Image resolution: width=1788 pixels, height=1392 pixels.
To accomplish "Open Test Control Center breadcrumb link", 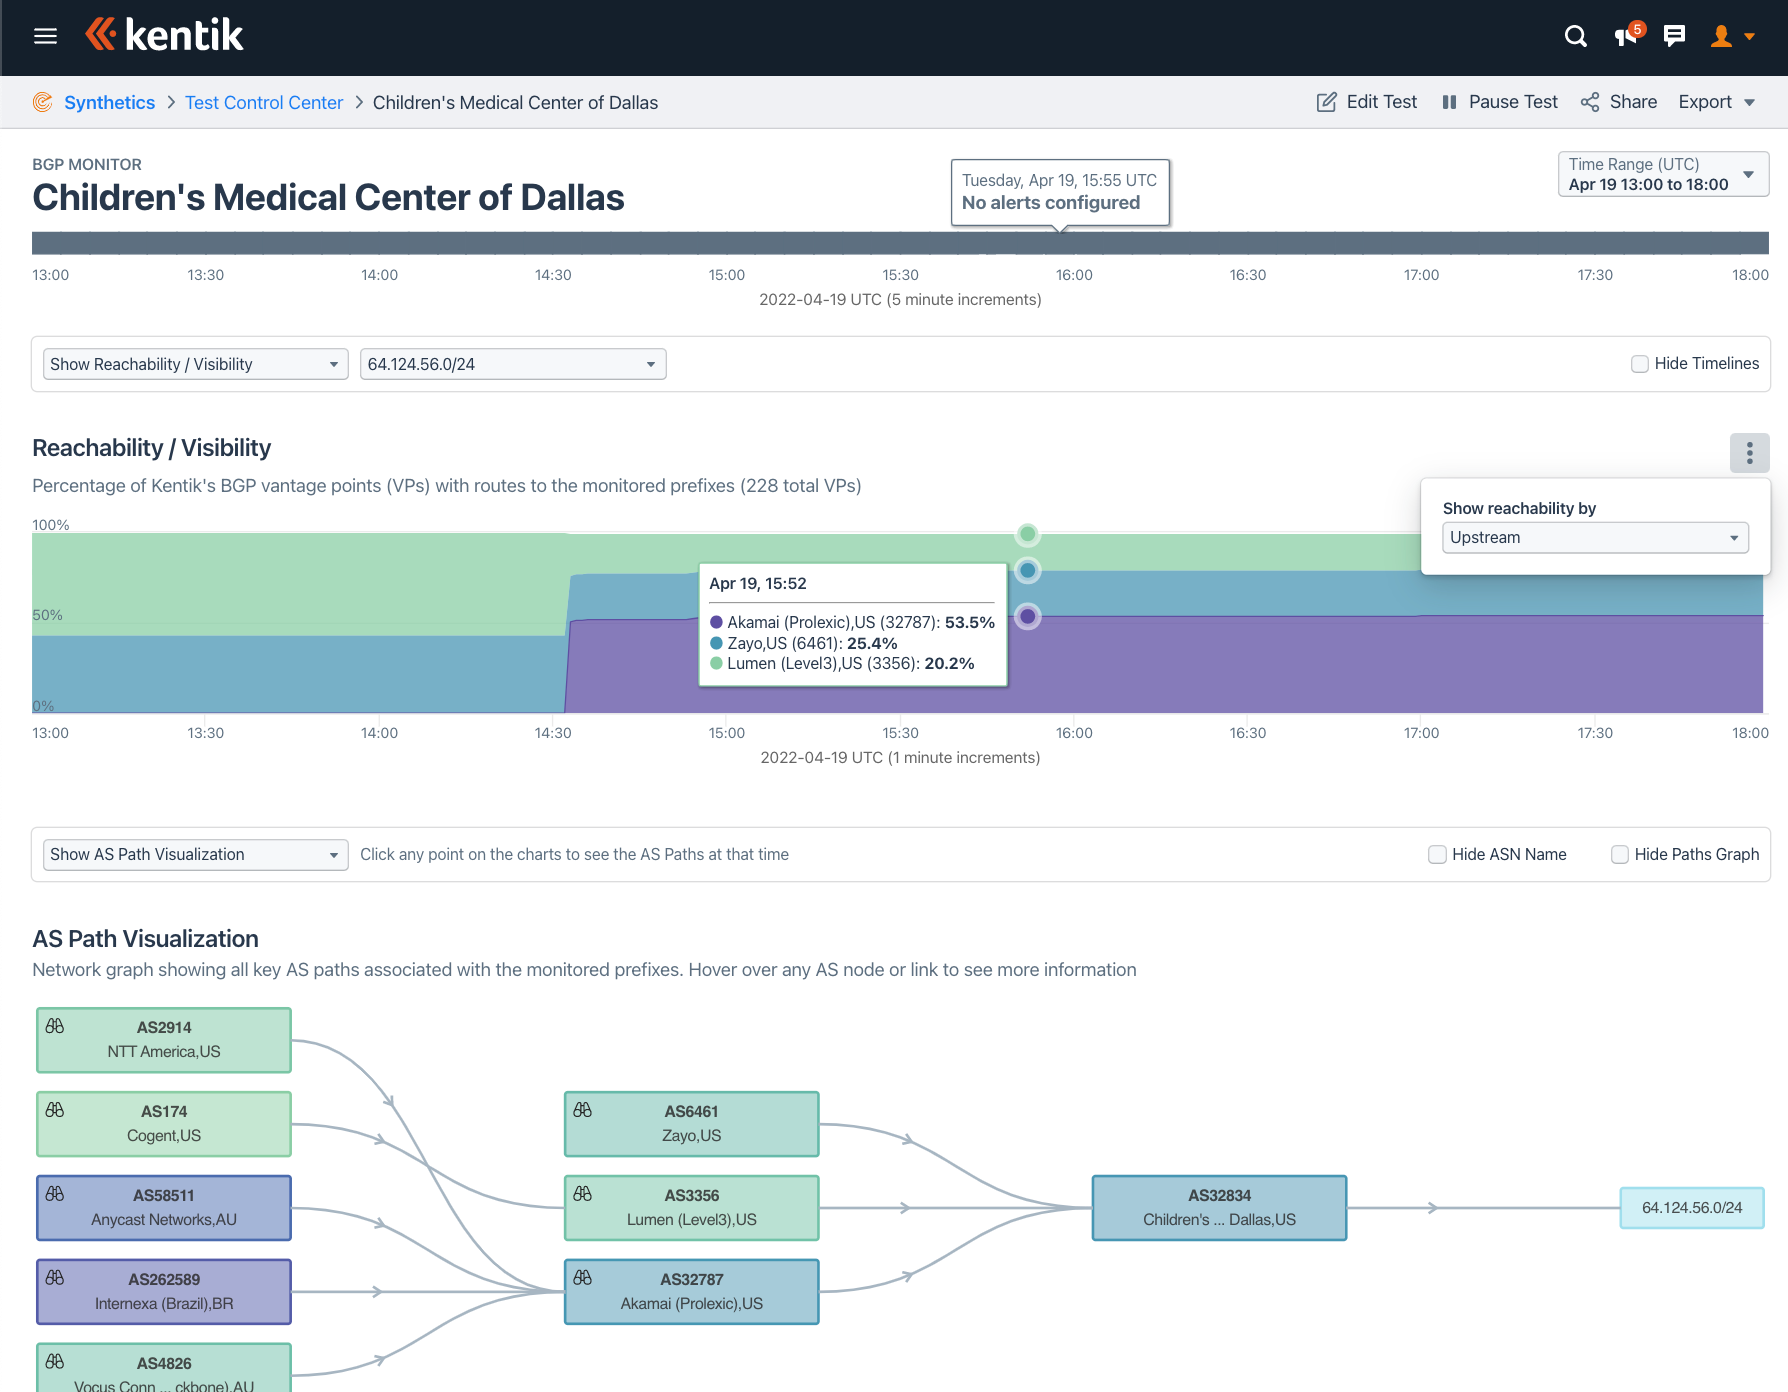I will pos(264,102).
